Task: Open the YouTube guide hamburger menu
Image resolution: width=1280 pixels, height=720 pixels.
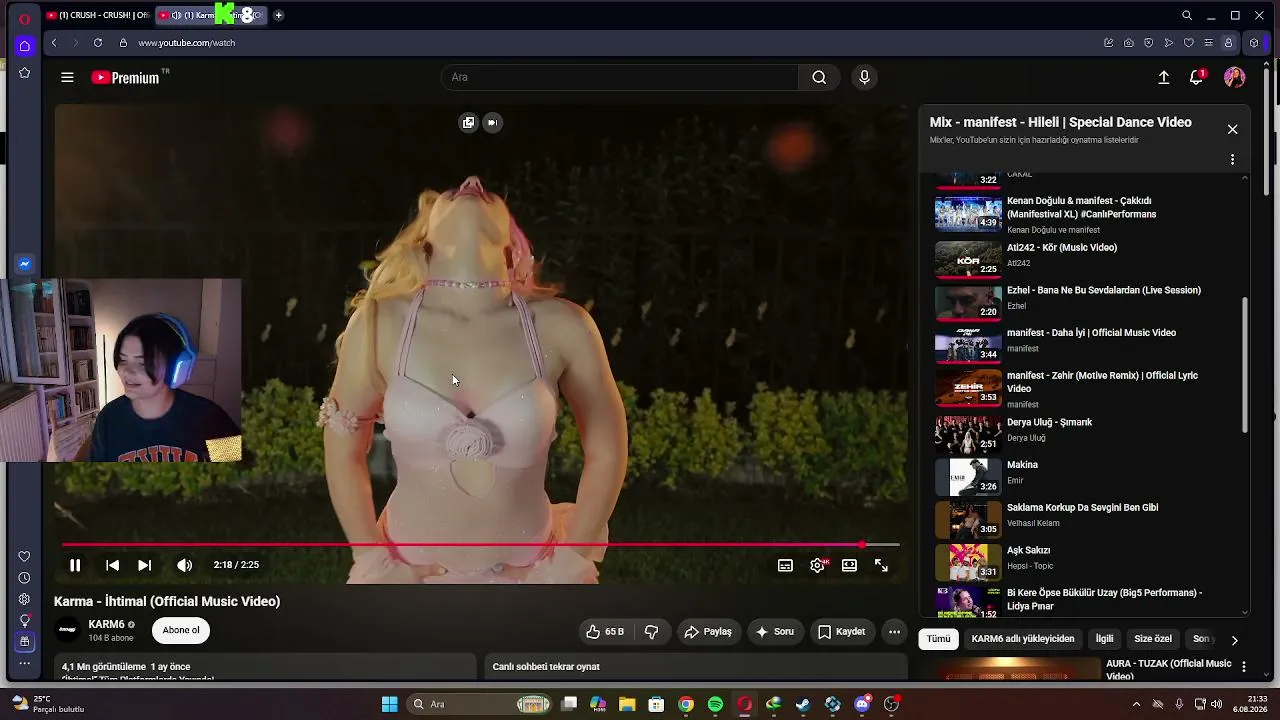Action: pyautogui.click(x=67, y=77)
